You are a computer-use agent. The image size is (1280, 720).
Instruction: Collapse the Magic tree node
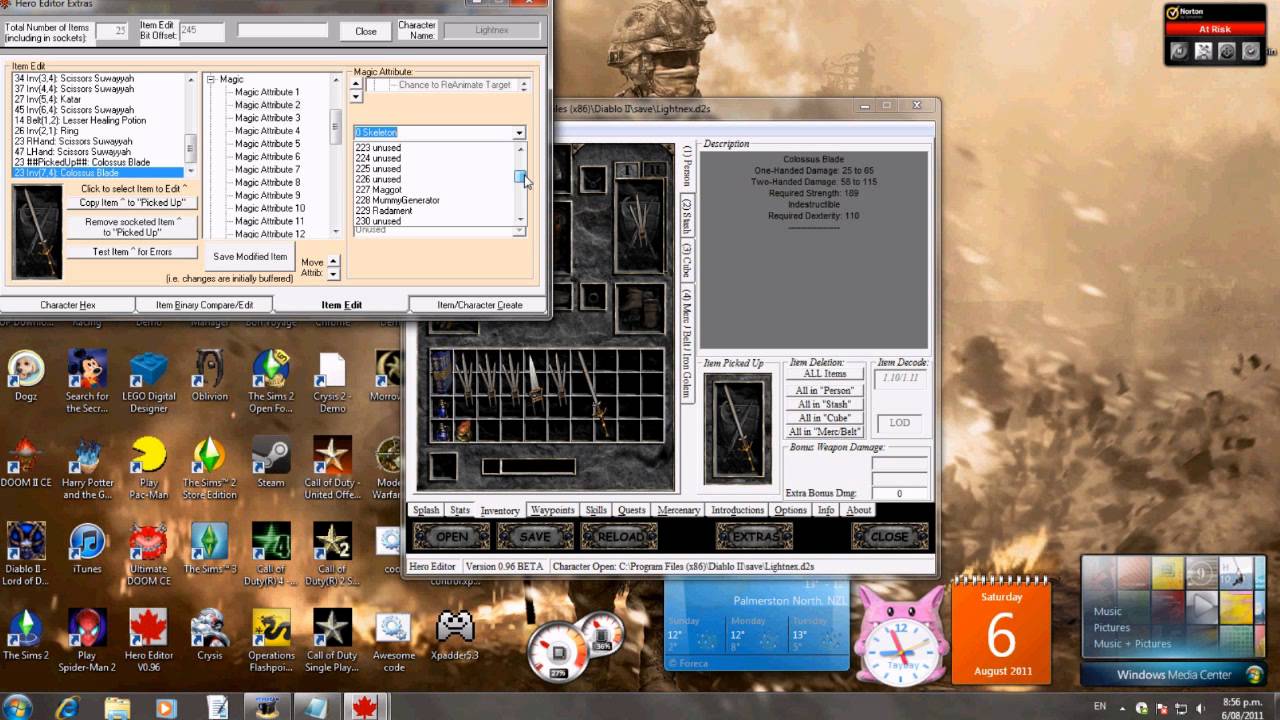(211, 79)
